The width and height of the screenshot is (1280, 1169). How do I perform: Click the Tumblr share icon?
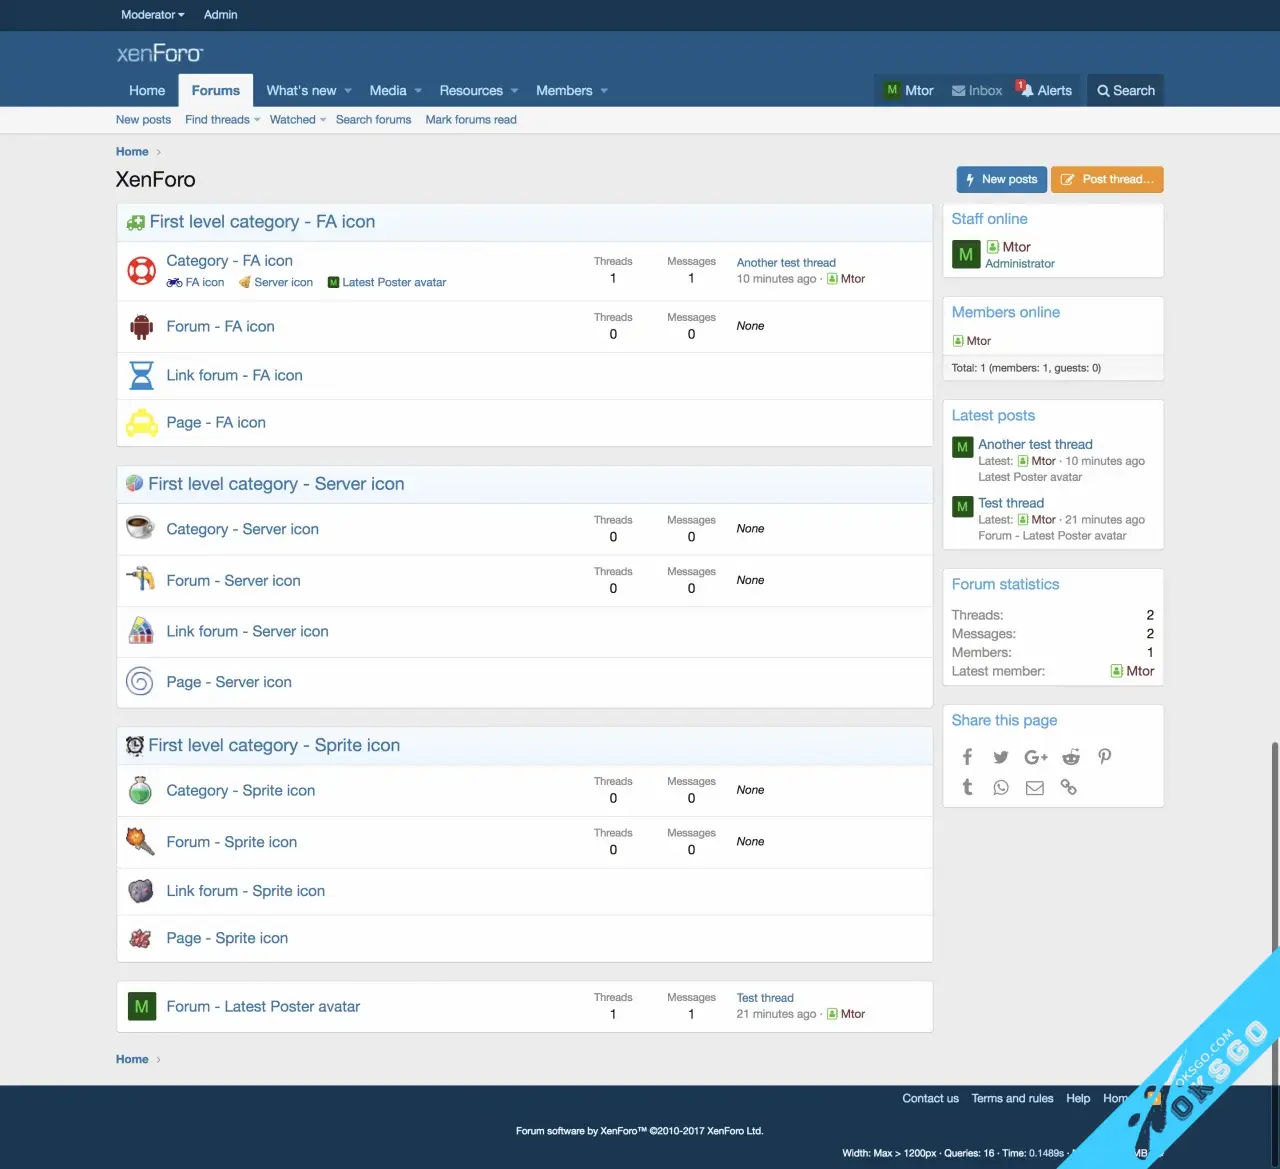click(967, 788)
